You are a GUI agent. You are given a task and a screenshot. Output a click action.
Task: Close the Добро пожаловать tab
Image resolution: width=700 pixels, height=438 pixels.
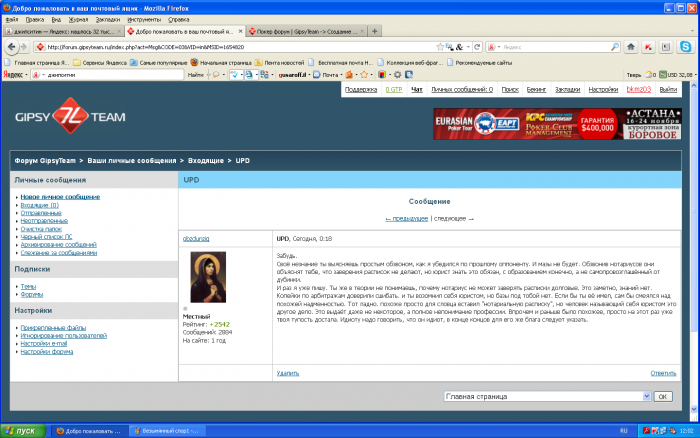click(240, 31)
